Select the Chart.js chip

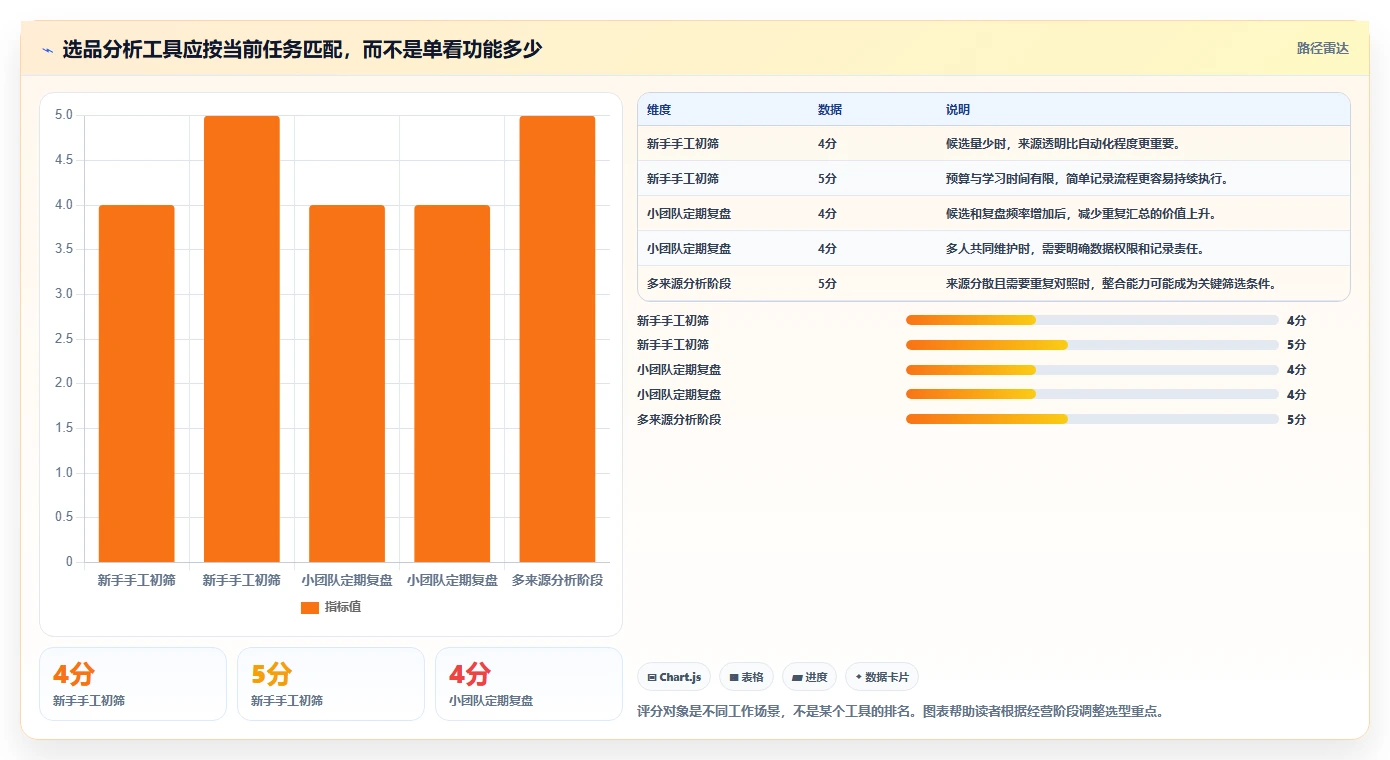point(675,677)
